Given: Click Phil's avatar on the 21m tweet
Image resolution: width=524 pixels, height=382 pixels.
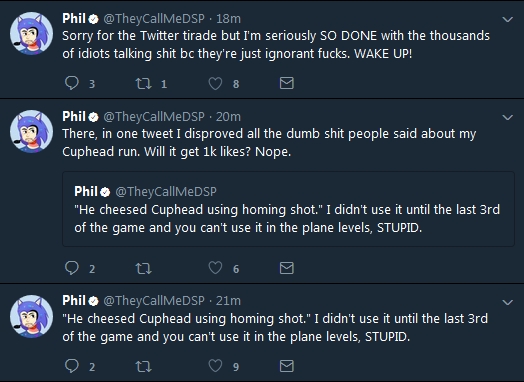Looking at the screenshot, I should 31,316.
